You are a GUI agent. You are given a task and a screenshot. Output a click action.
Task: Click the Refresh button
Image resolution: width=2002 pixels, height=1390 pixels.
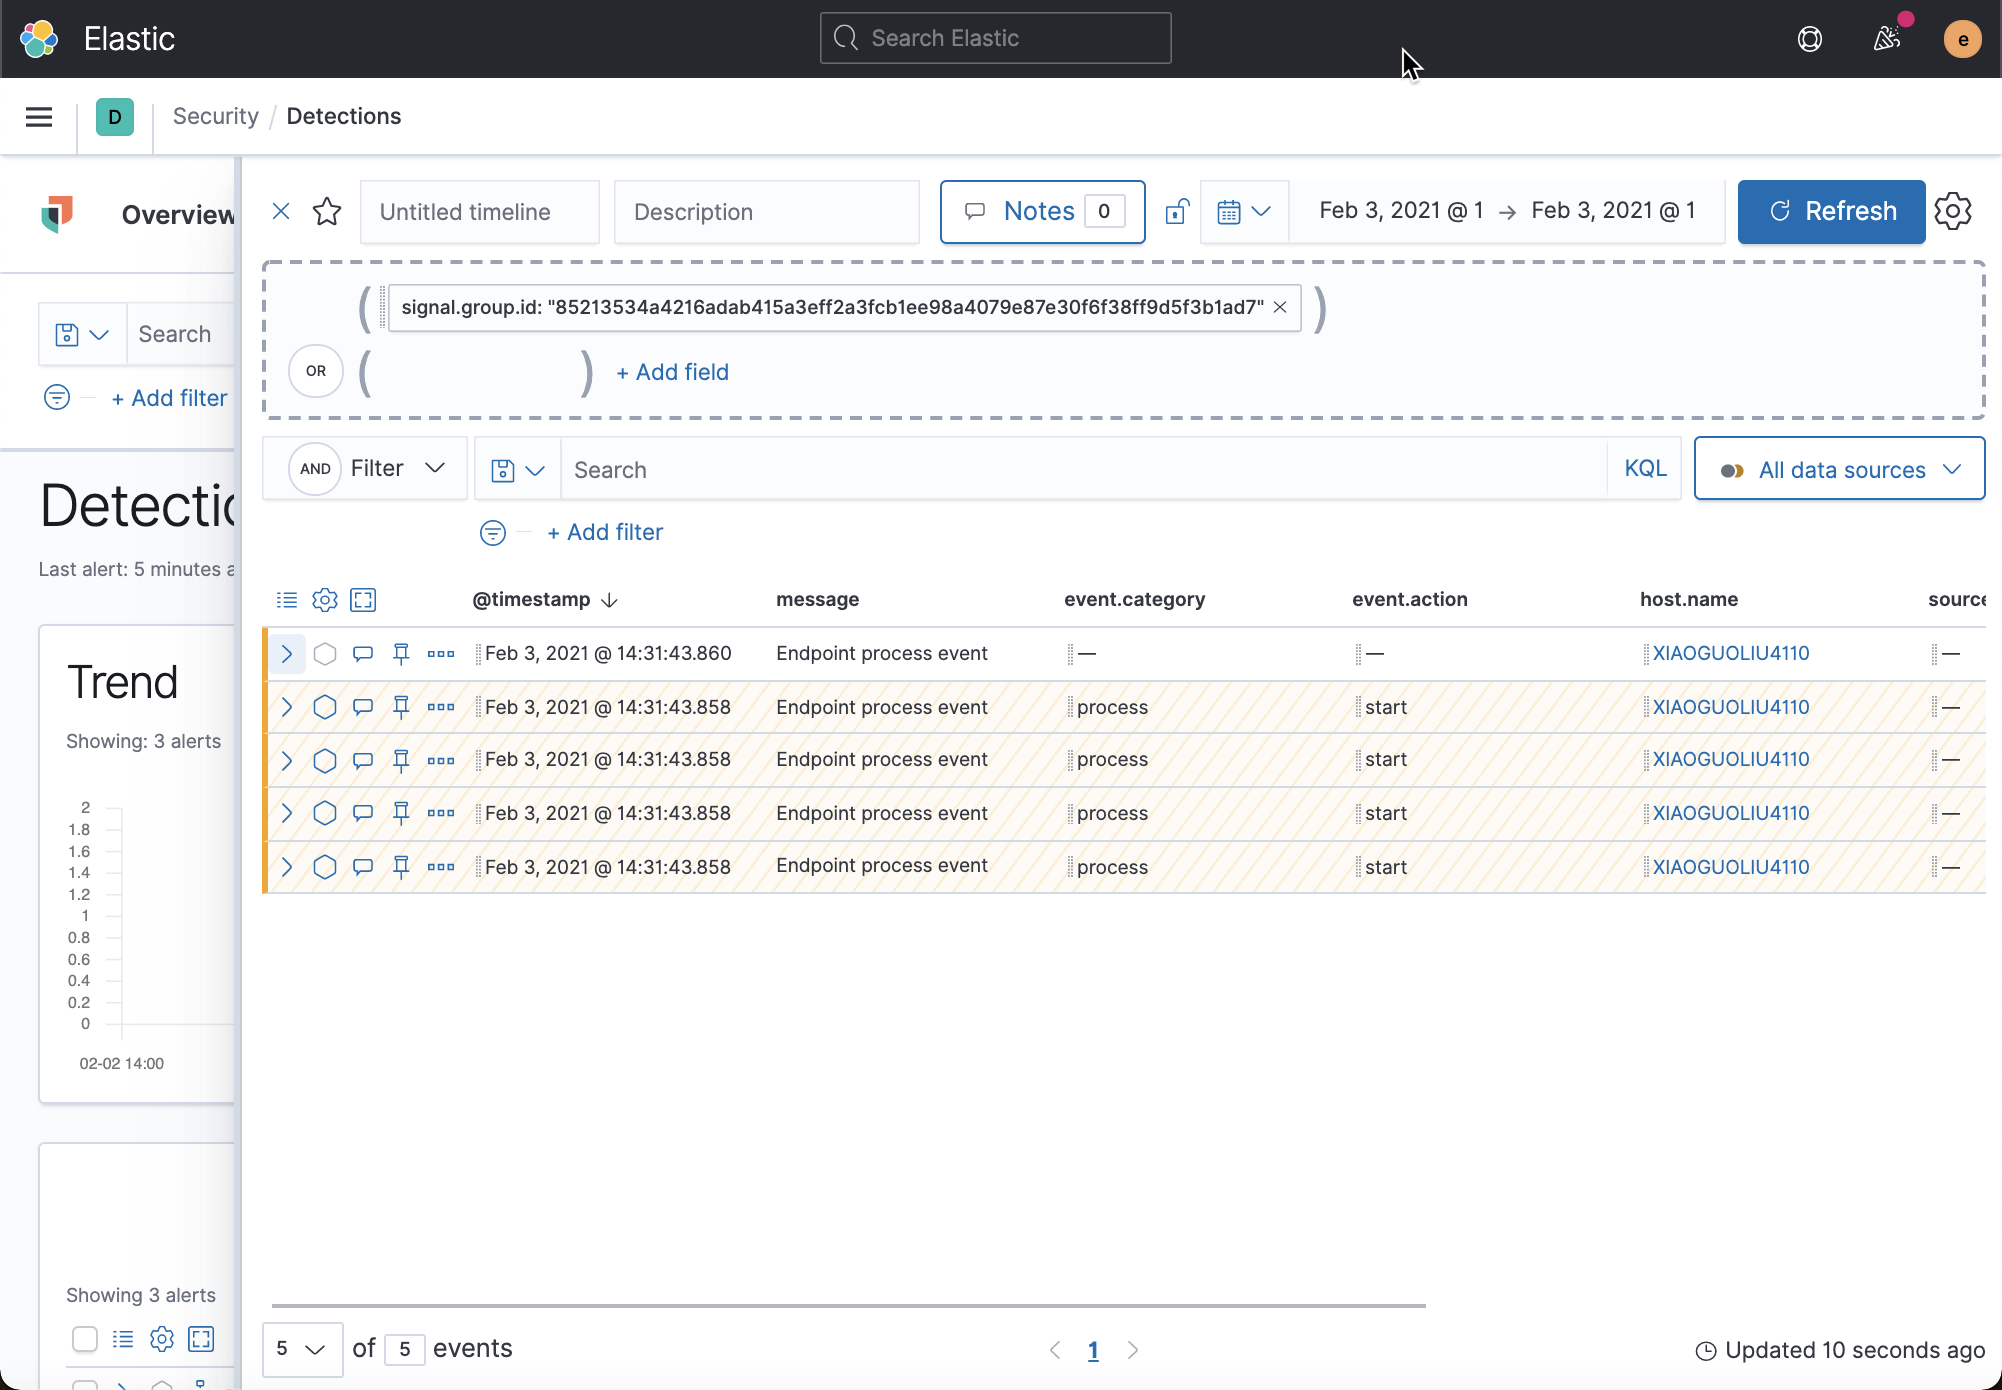(1831, 211)
